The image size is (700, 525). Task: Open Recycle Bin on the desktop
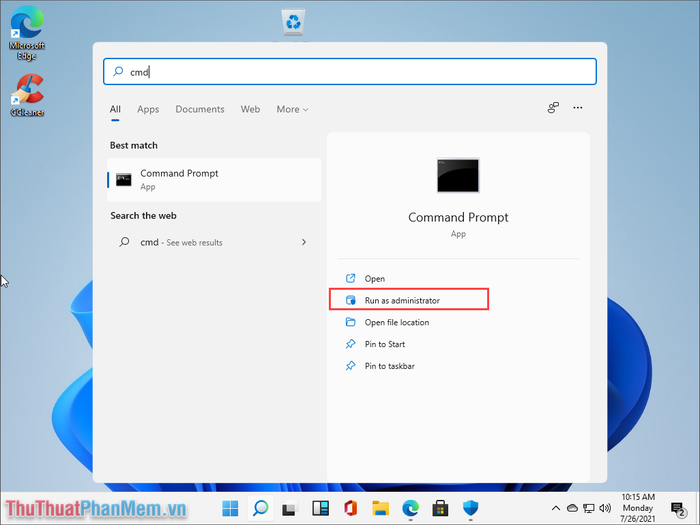293,22
